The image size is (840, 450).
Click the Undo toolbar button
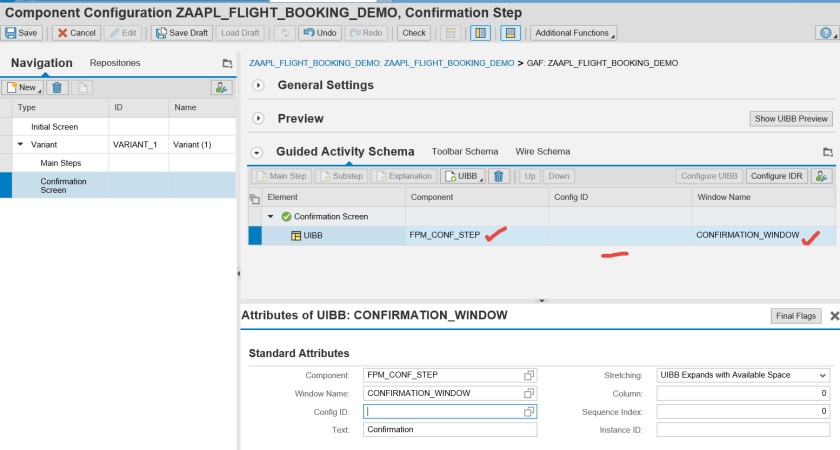tap(320, 33)
